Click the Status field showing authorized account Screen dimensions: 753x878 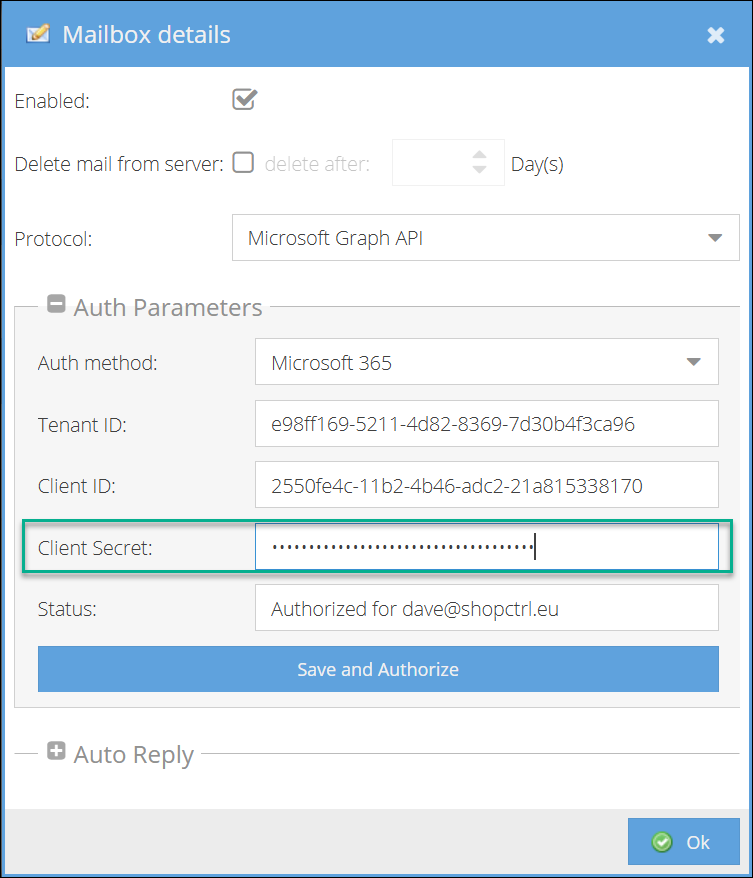click(x=487, y=608)
